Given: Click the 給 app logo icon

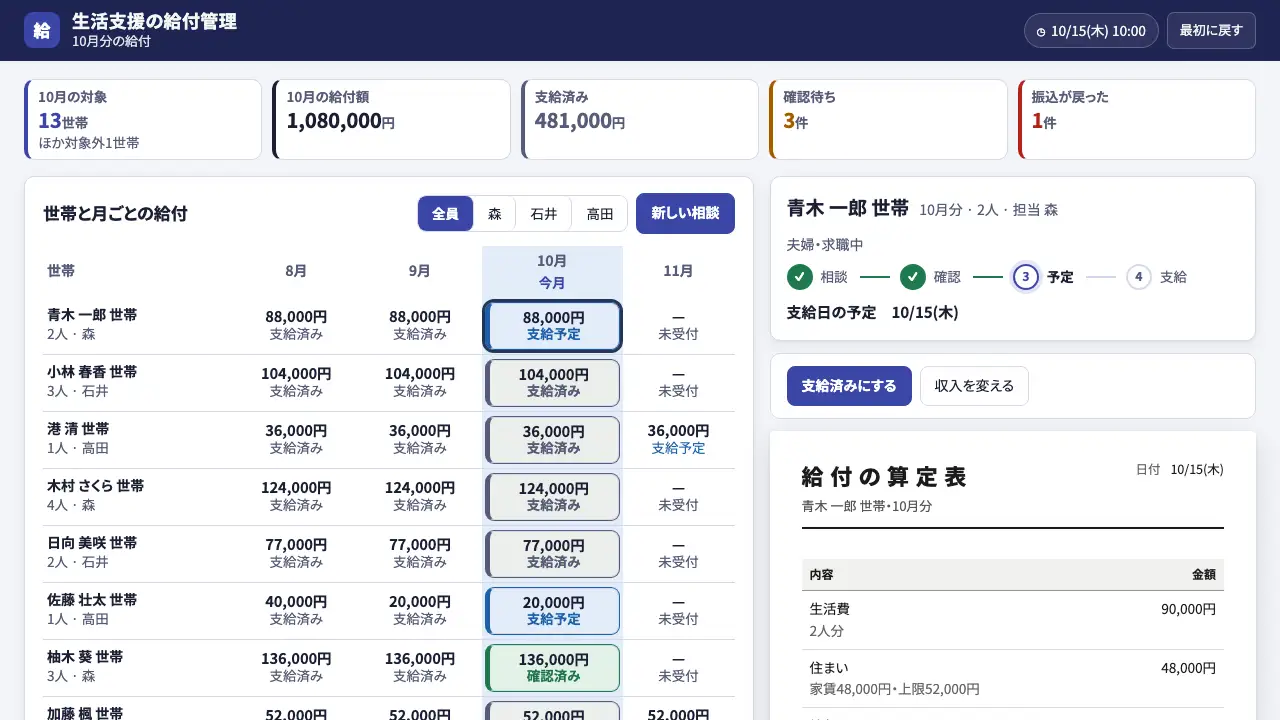Looking at the screenshot, I should [x=42, y=30].
